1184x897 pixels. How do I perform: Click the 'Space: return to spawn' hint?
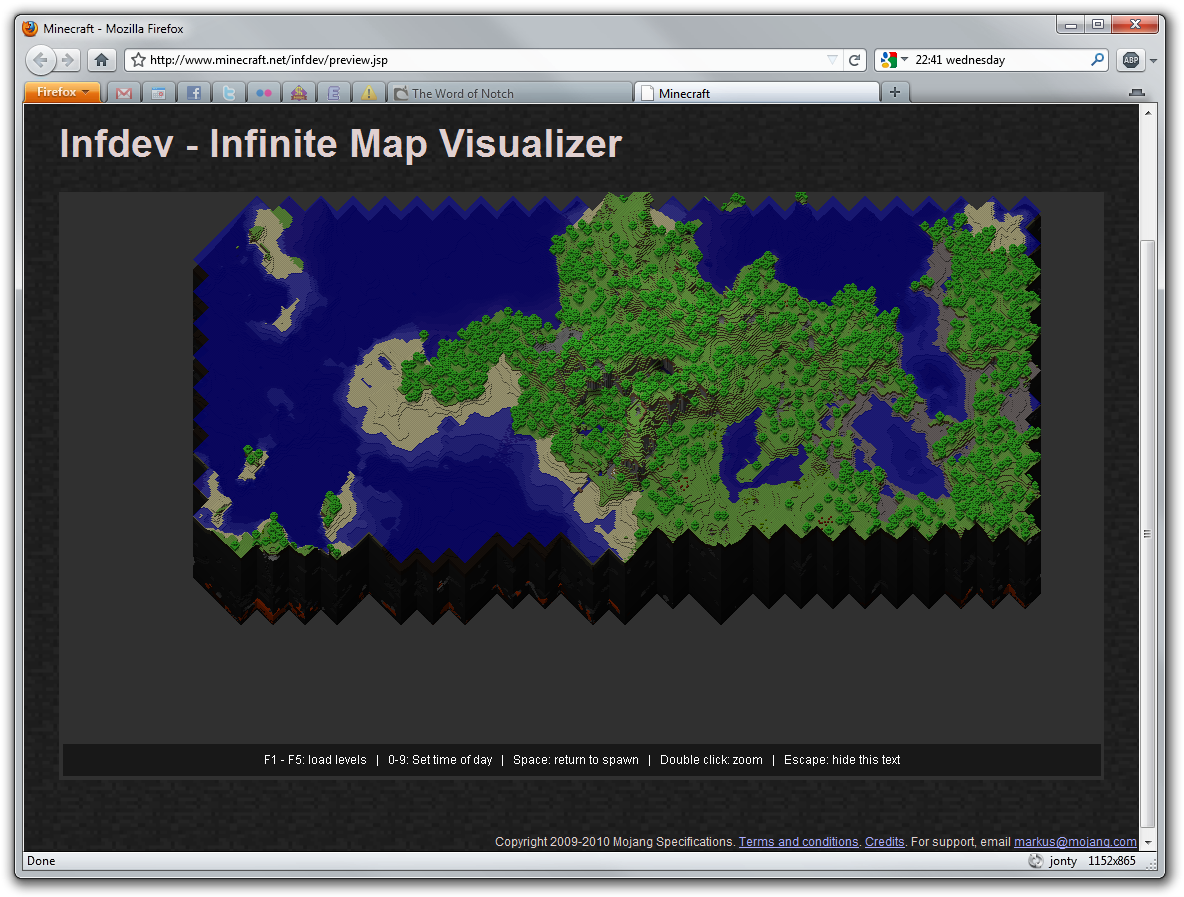575,760
